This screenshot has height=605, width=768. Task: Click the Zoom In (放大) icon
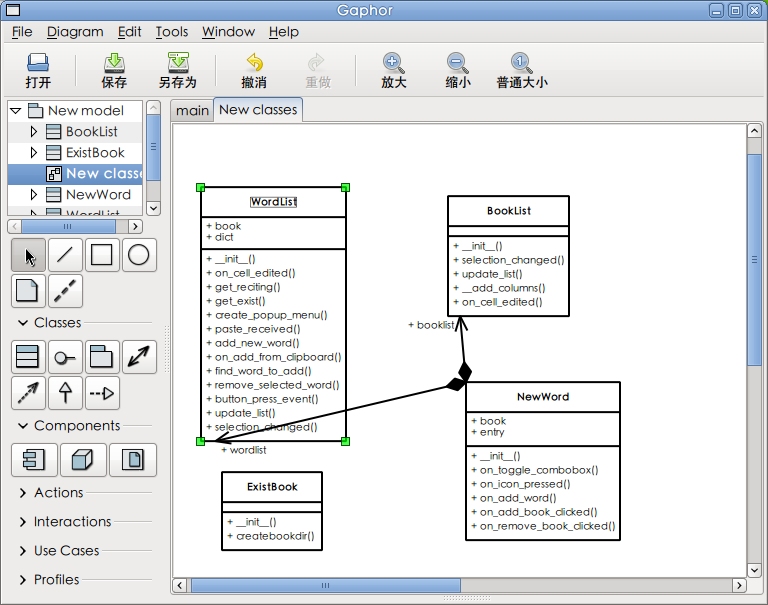tap(394, 70)
